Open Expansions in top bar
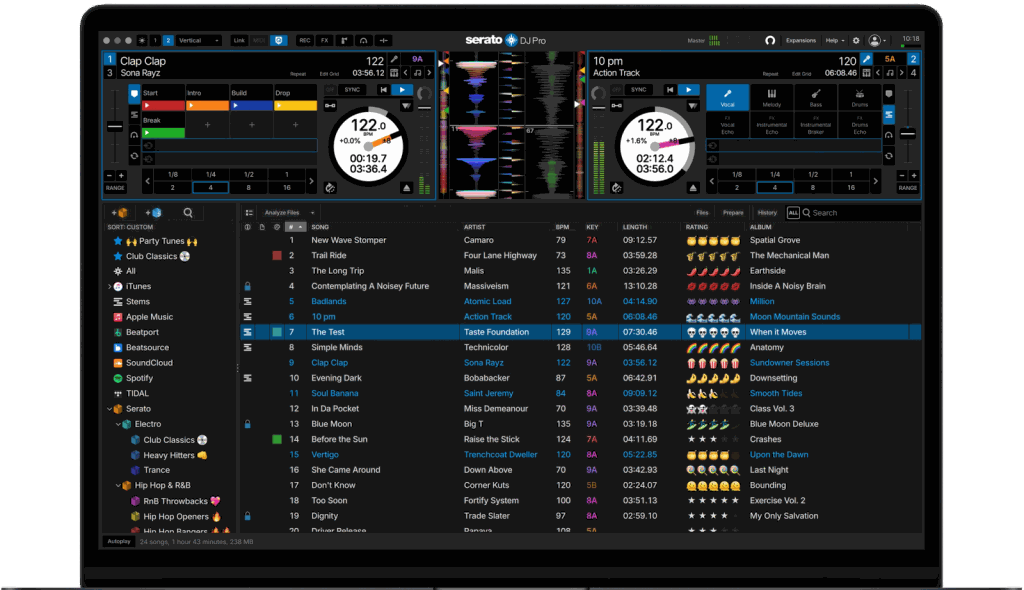Screen dimensions: 1024x590 801,41
